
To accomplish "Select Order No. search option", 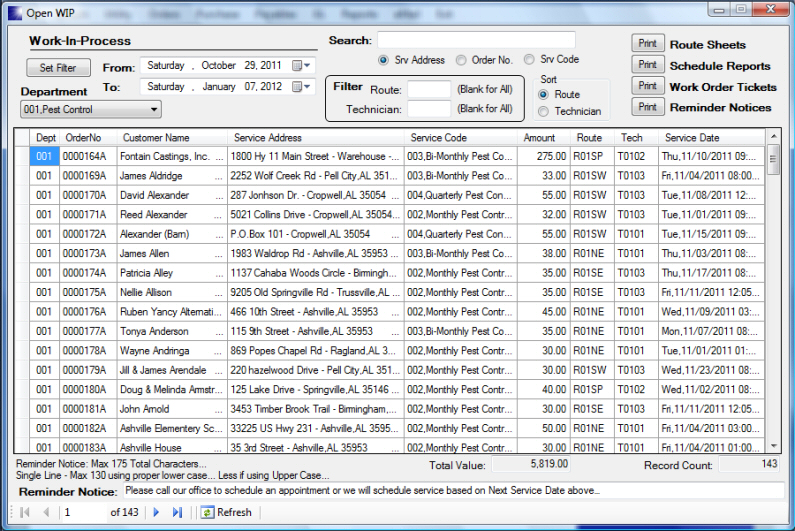I will [461, 60].
